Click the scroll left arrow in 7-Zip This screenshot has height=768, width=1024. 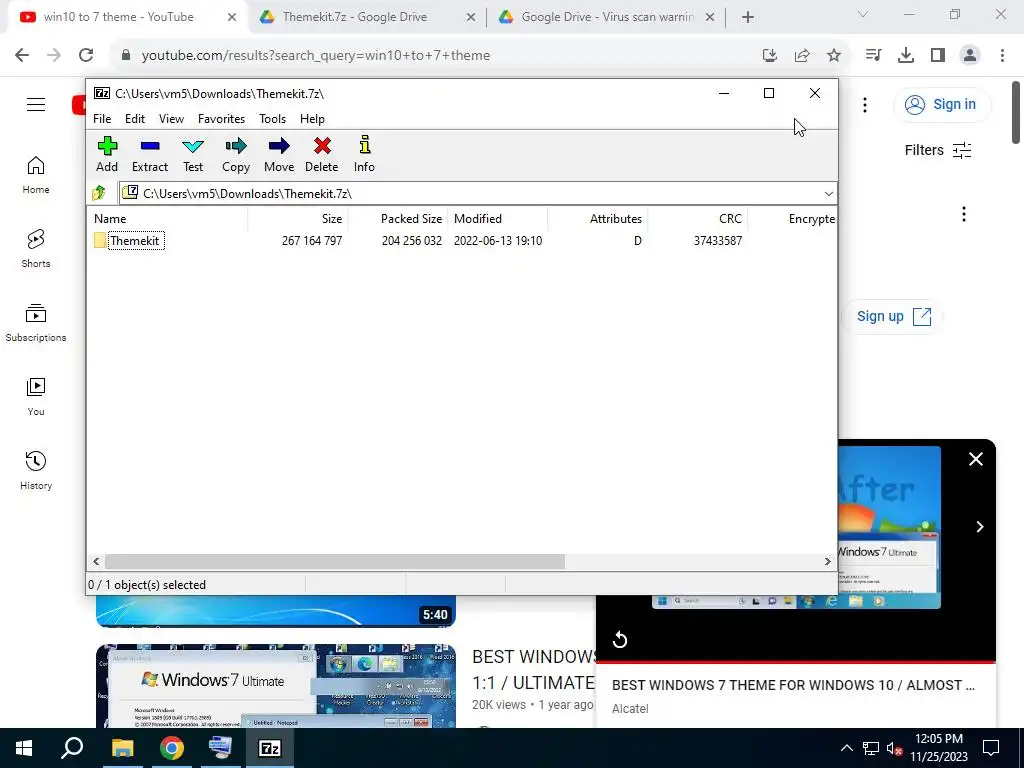point(97,562)
